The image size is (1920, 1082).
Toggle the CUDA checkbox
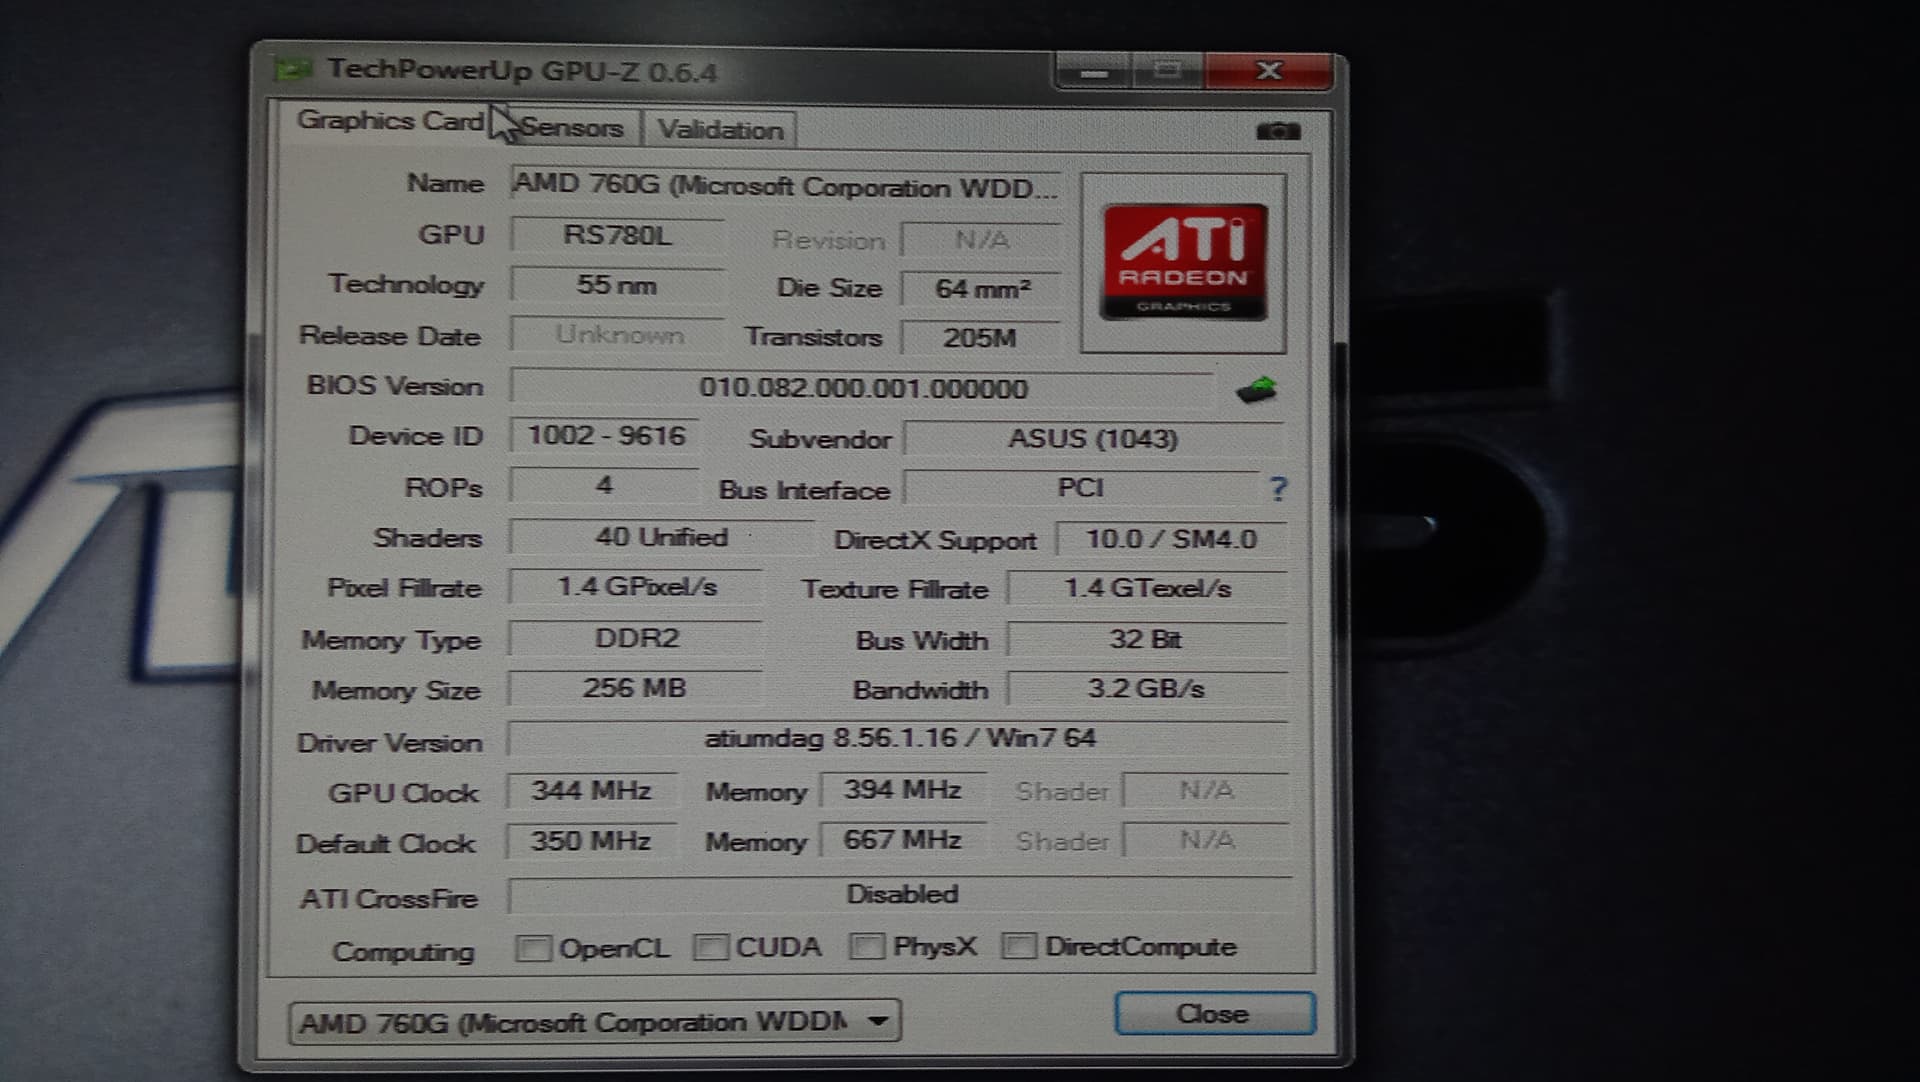click(x=711, y=947)
